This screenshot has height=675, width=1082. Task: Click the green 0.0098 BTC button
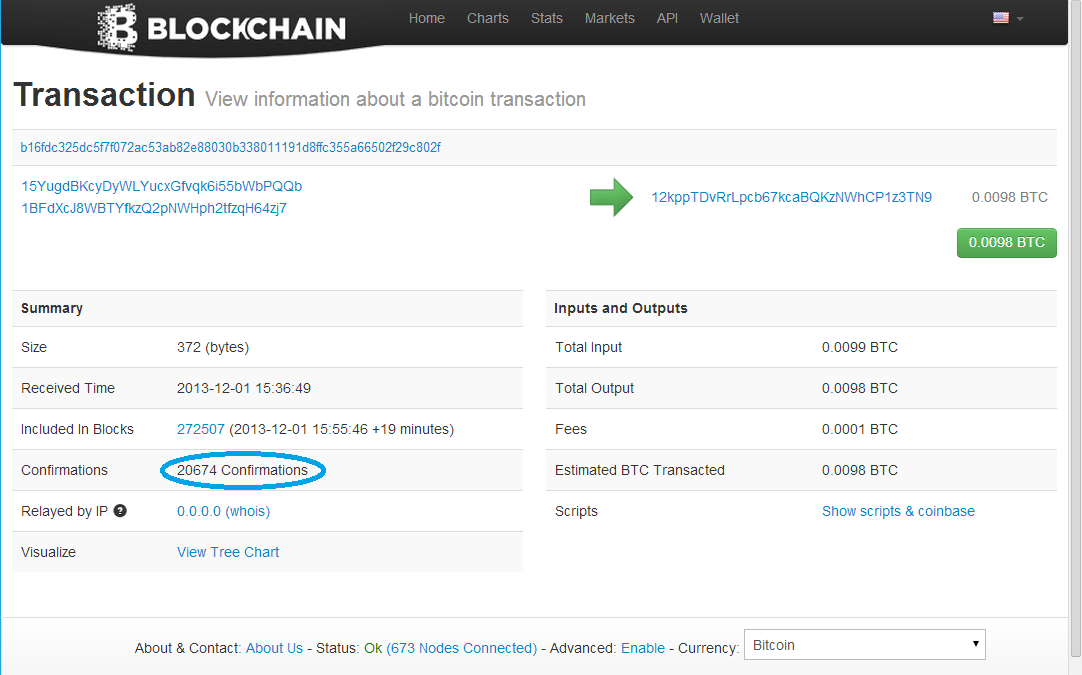pyautogui.click(x=1007, y=243)
